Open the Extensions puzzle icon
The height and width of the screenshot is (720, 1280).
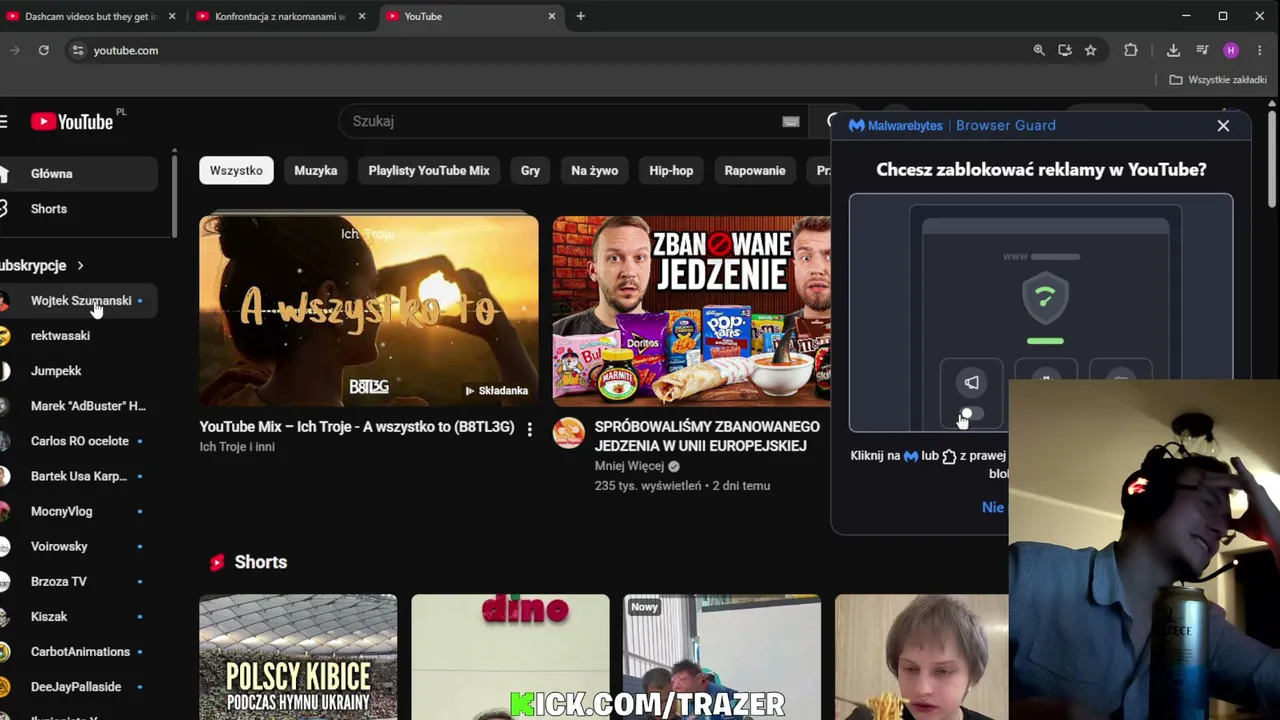coord(1131,50)
